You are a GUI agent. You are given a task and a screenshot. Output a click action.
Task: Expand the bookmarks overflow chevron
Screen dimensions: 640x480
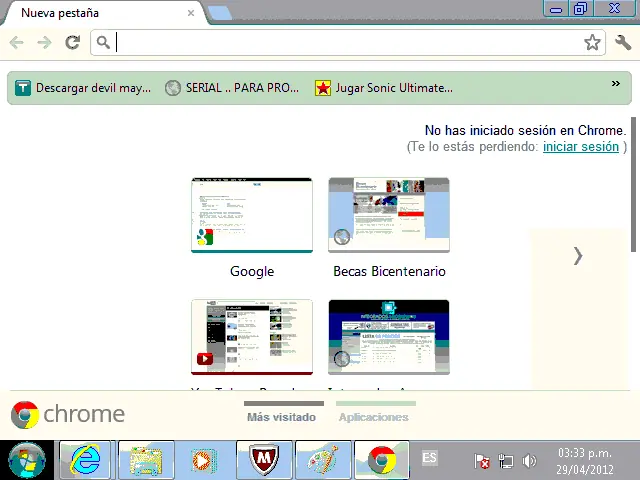coord(616,84)
